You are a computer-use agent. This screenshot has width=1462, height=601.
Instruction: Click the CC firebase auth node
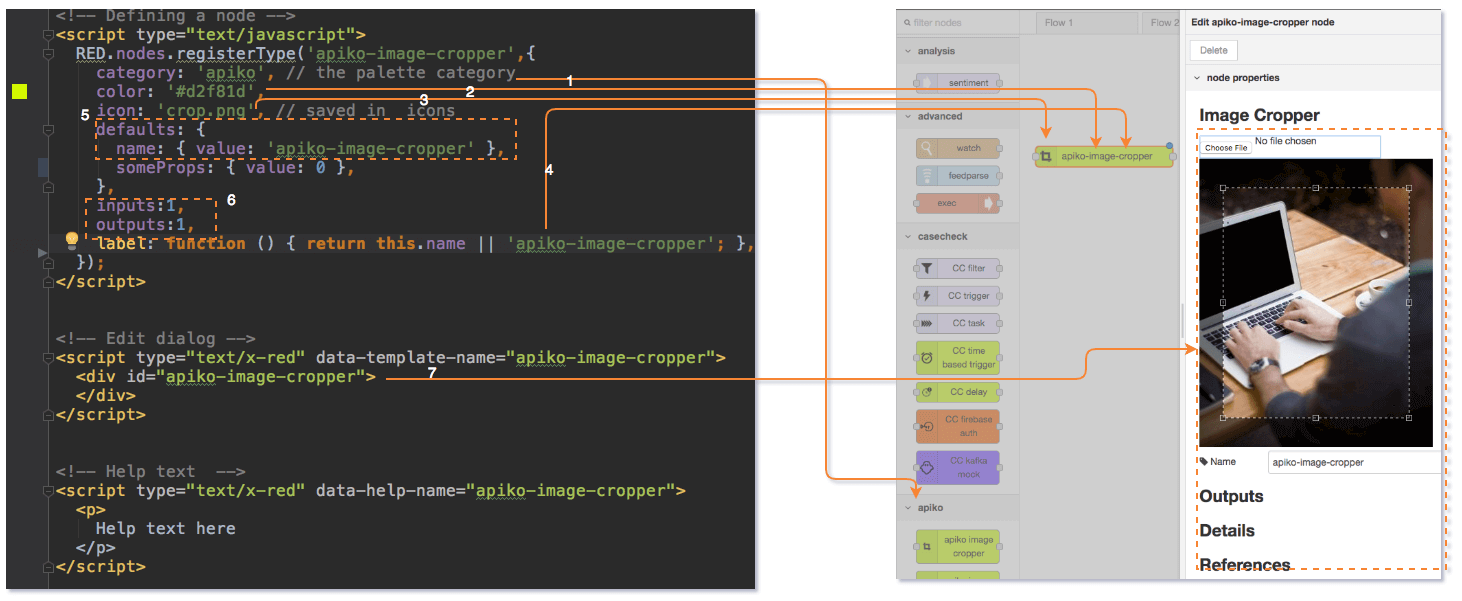tap(957, 425)
